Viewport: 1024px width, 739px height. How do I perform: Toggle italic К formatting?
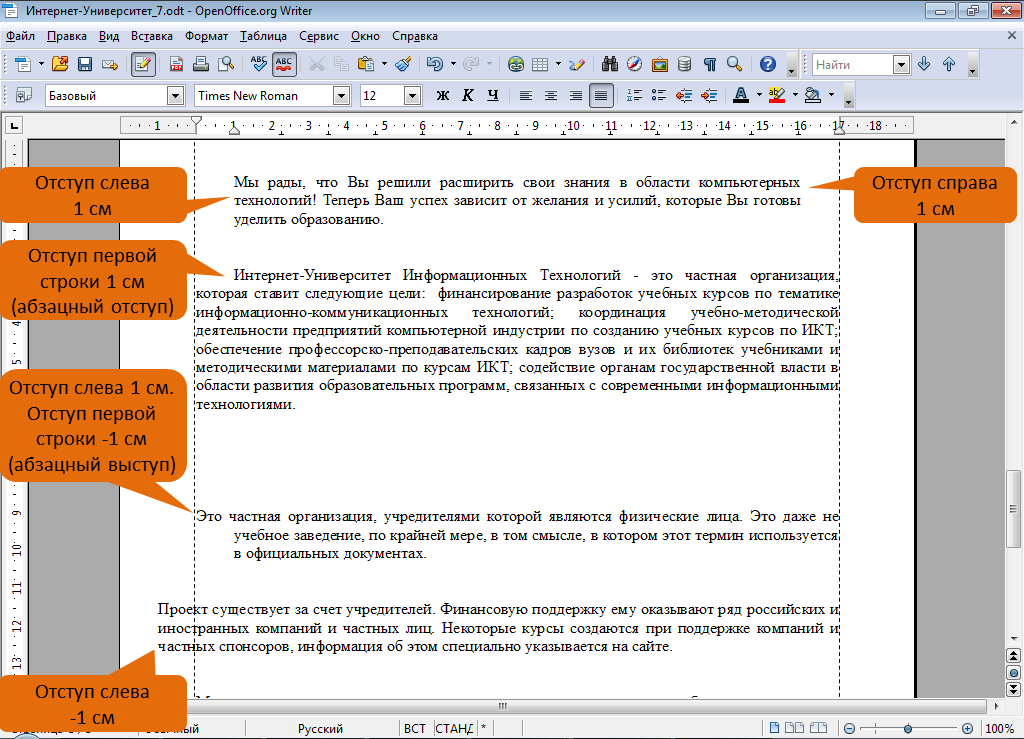[468, 95]
